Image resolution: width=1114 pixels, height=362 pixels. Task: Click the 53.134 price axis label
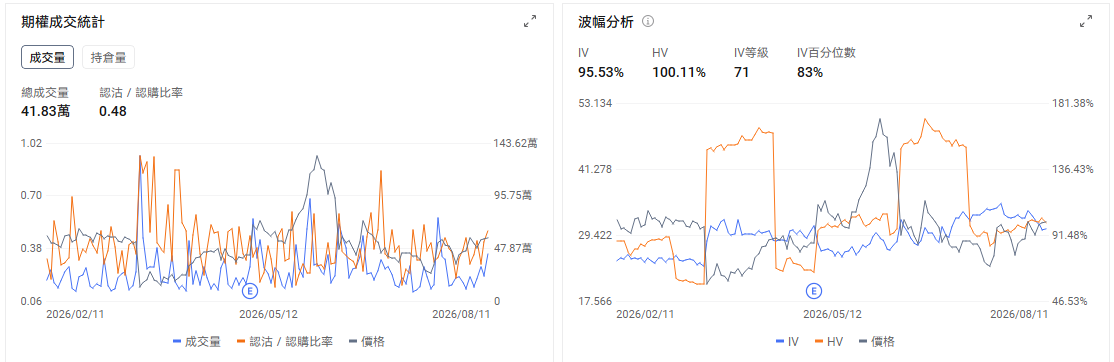tap(595, 104)
